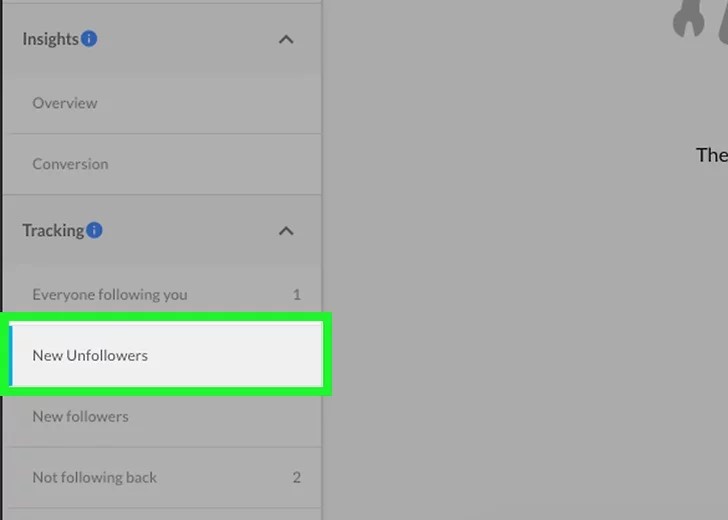Image resolution: width=728 pixels, height=520 pixels.
Task: Open the New followers list
Action: 162,416
